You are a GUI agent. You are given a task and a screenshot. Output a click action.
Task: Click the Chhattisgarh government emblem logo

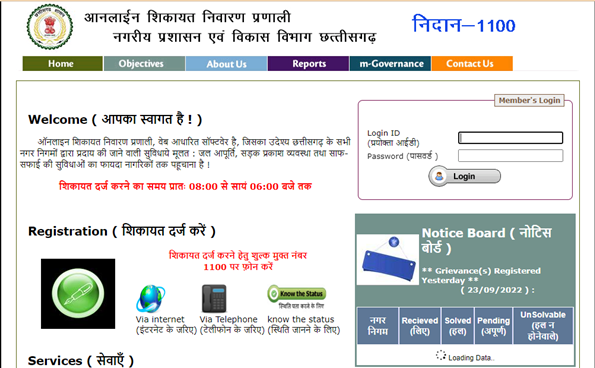50,27
